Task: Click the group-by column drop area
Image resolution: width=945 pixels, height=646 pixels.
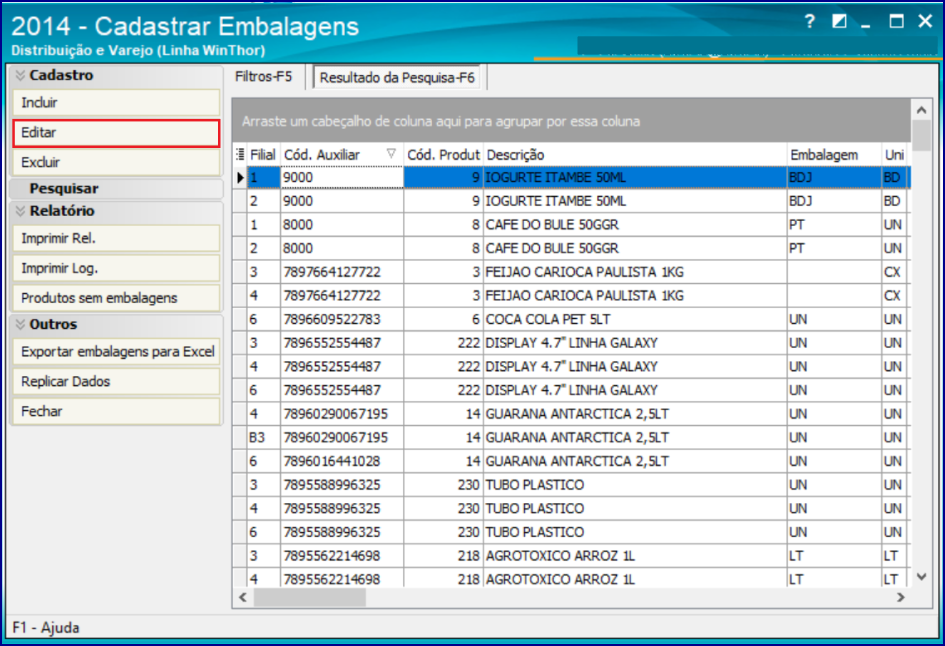Action: 571,121
